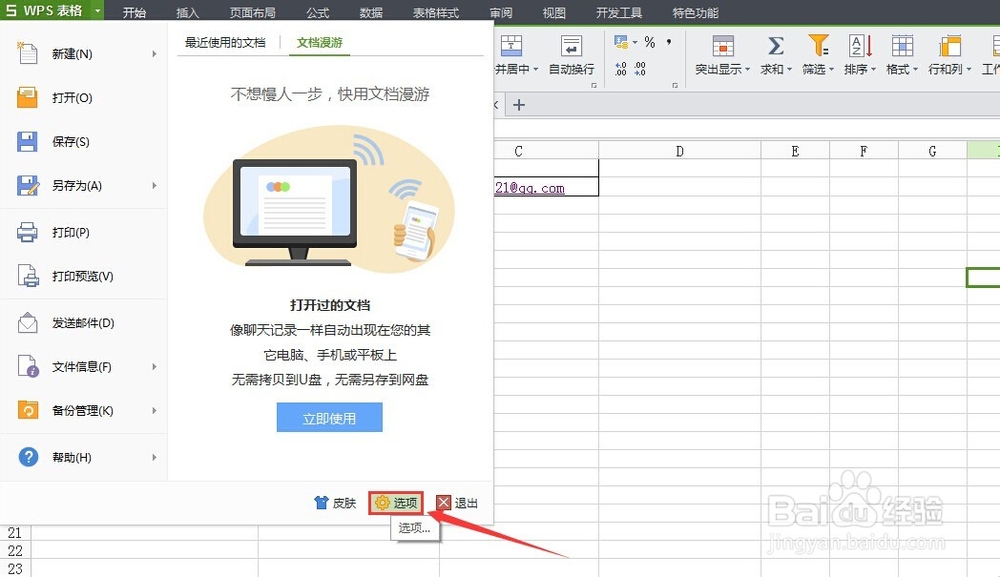Click the 立即使用 button

[329, 417]
